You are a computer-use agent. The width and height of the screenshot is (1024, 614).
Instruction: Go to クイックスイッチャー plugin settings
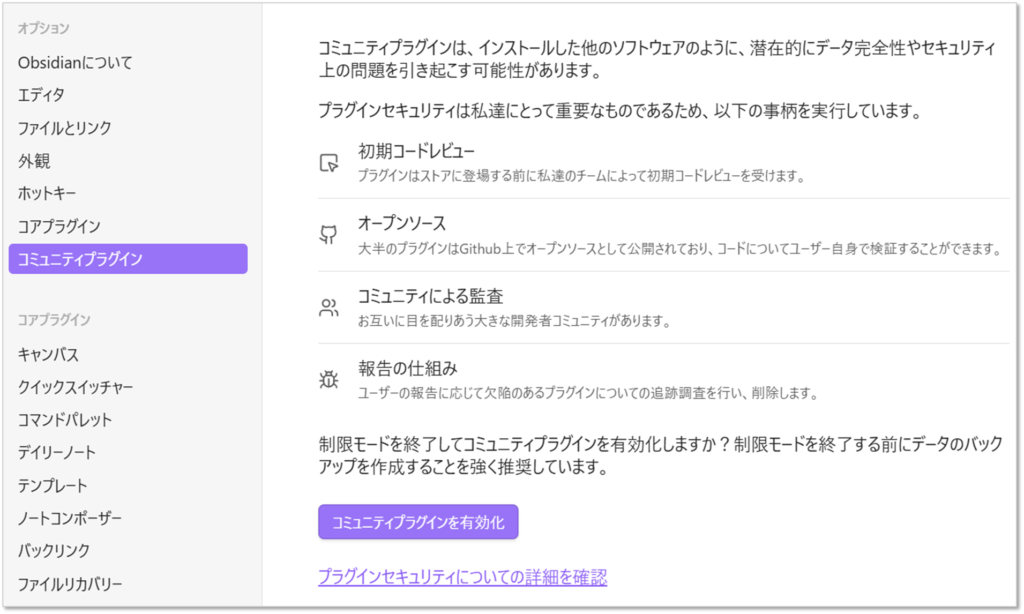[x=75, y=387]
